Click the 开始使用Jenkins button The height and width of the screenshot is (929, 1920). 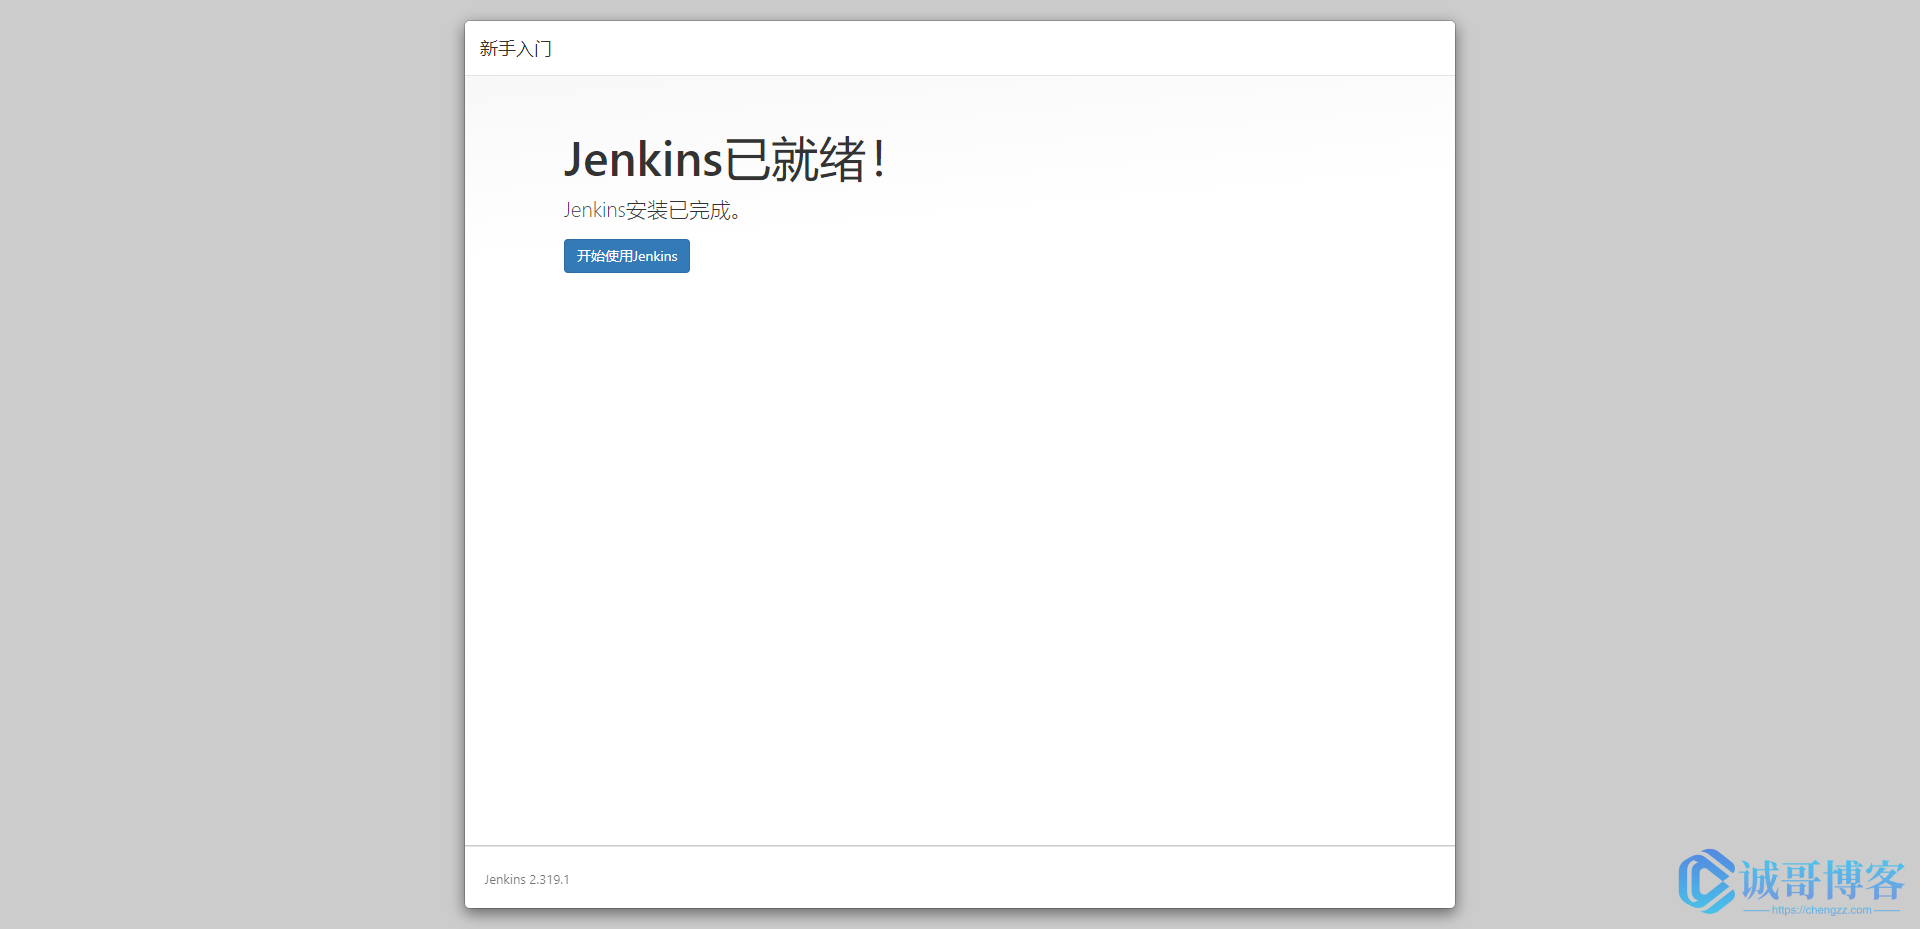[x=626, y=256]
